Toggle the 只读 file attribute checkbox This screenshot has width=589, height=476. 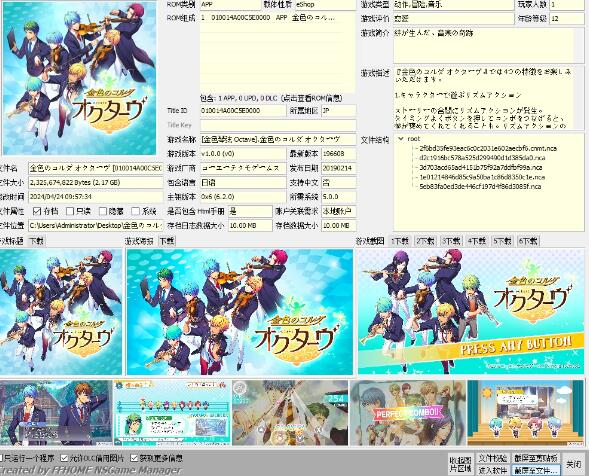(70, 211)
